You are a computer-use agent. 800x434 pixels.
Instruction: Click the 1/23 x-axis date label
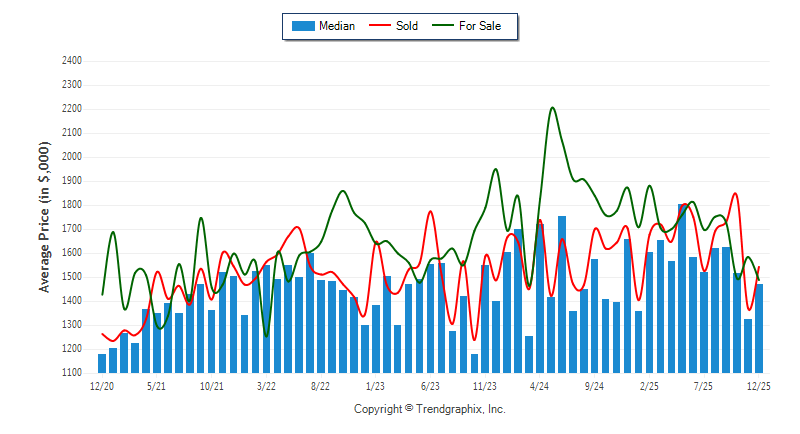(x=376, y=385)
